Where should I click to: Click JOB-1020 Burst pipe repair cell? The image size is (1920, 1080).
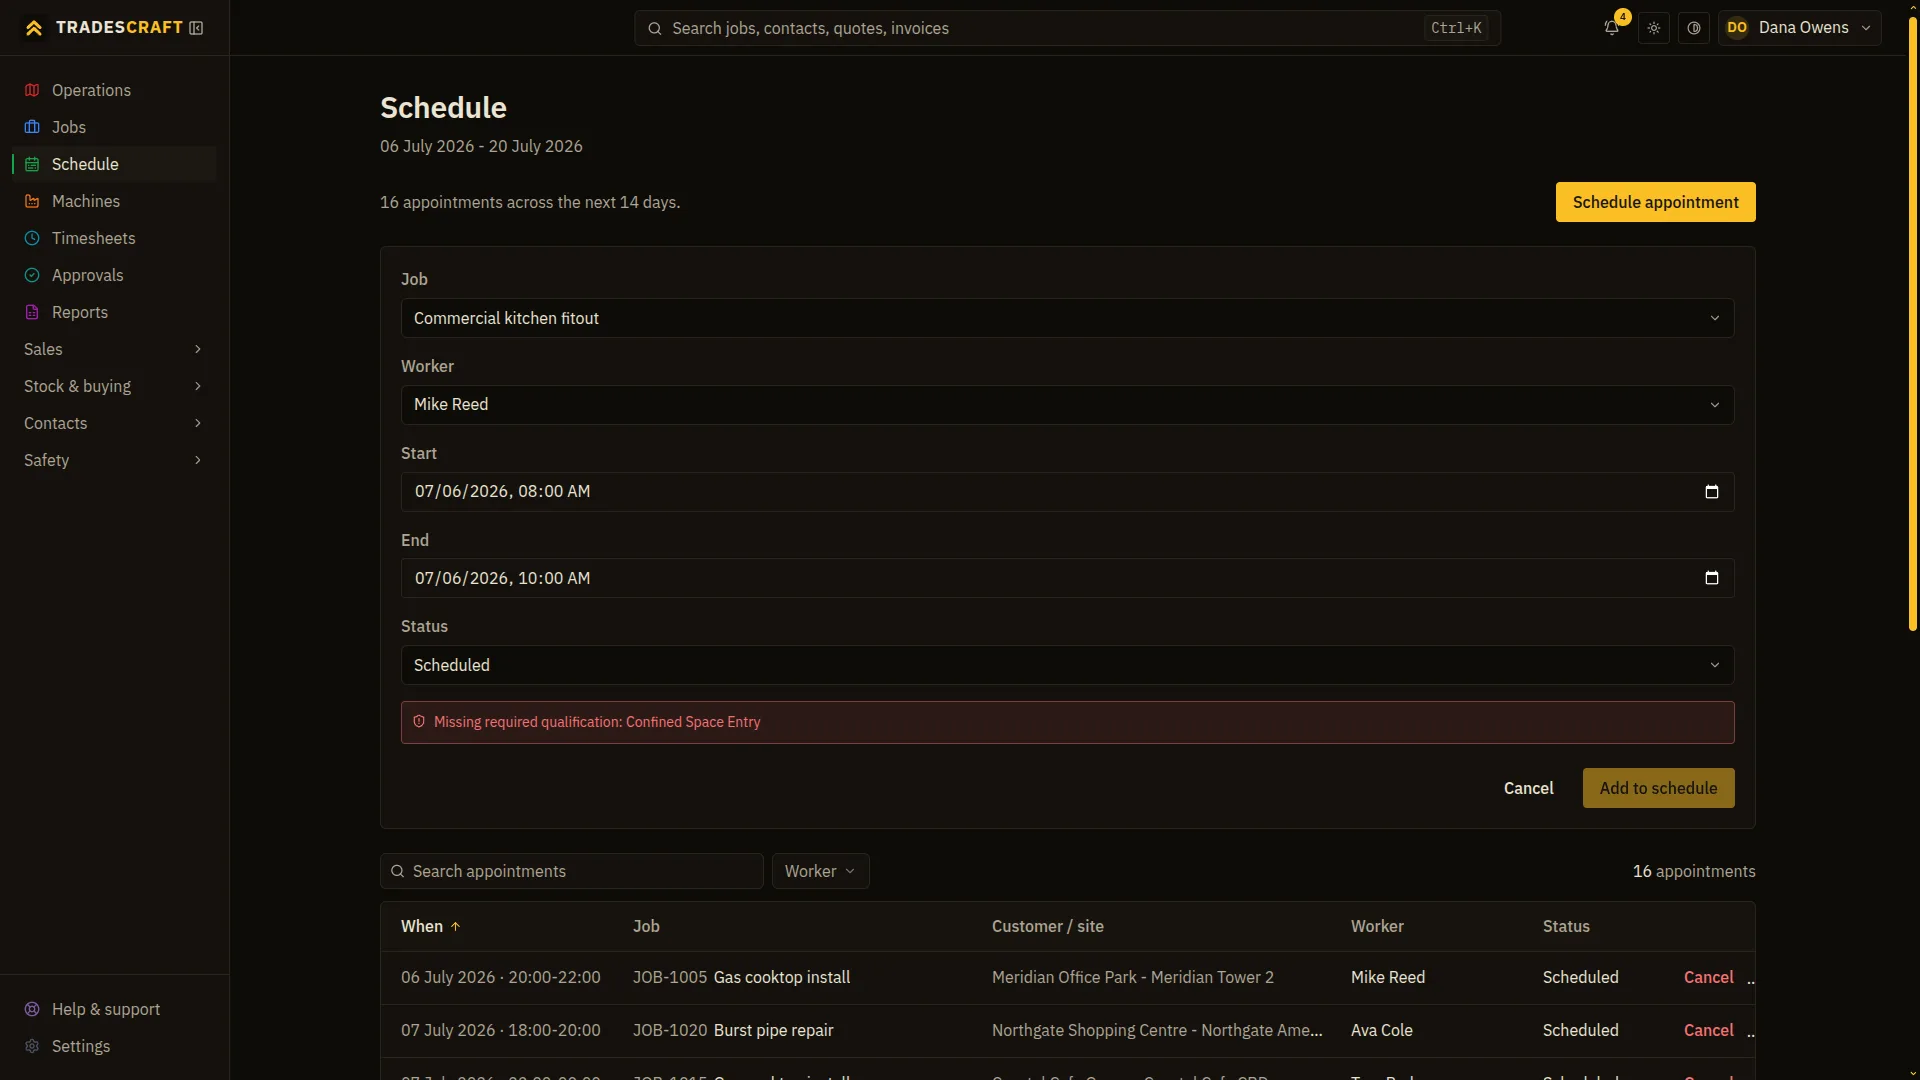(x=733, y=1030)
